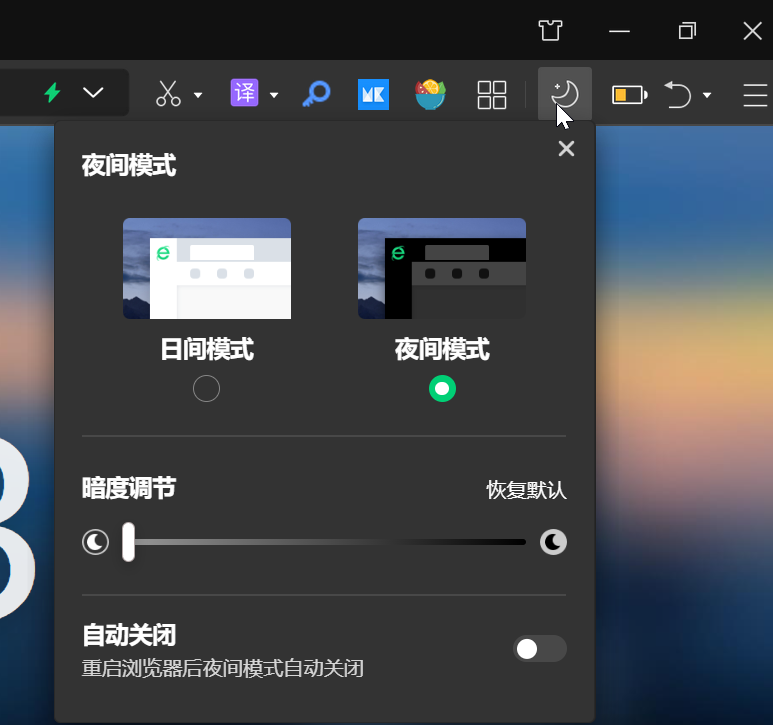Click the day mode preview thumbnail
This screenshot has height=725, width=773.
(207, 269)
